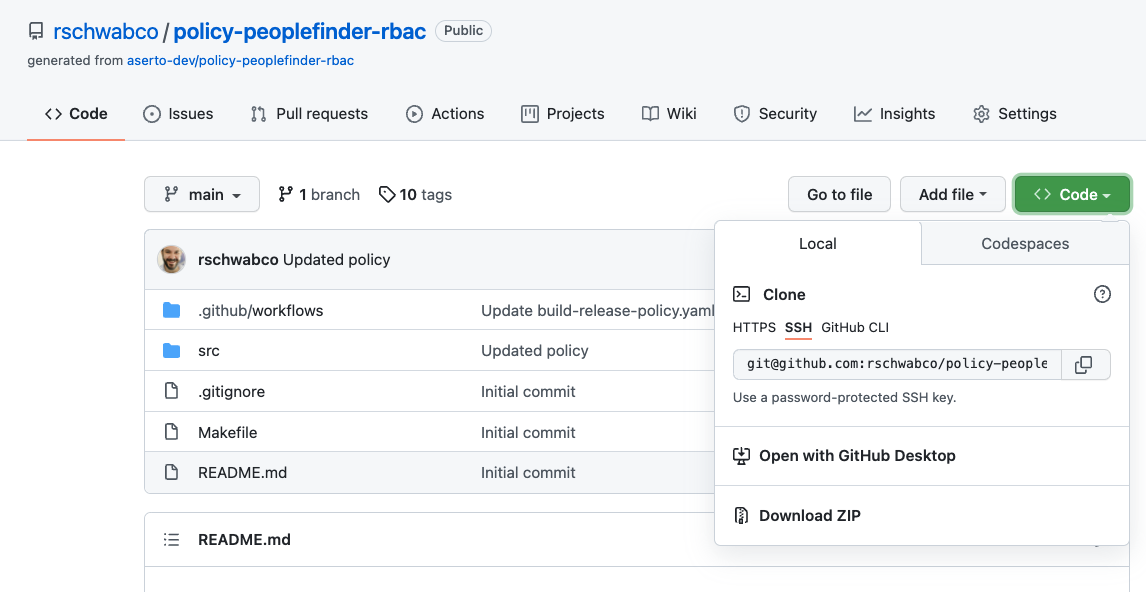This screenshot has width=1146, height=592.
Task: Open the Settings gear tab
Action: [1014, 114]
